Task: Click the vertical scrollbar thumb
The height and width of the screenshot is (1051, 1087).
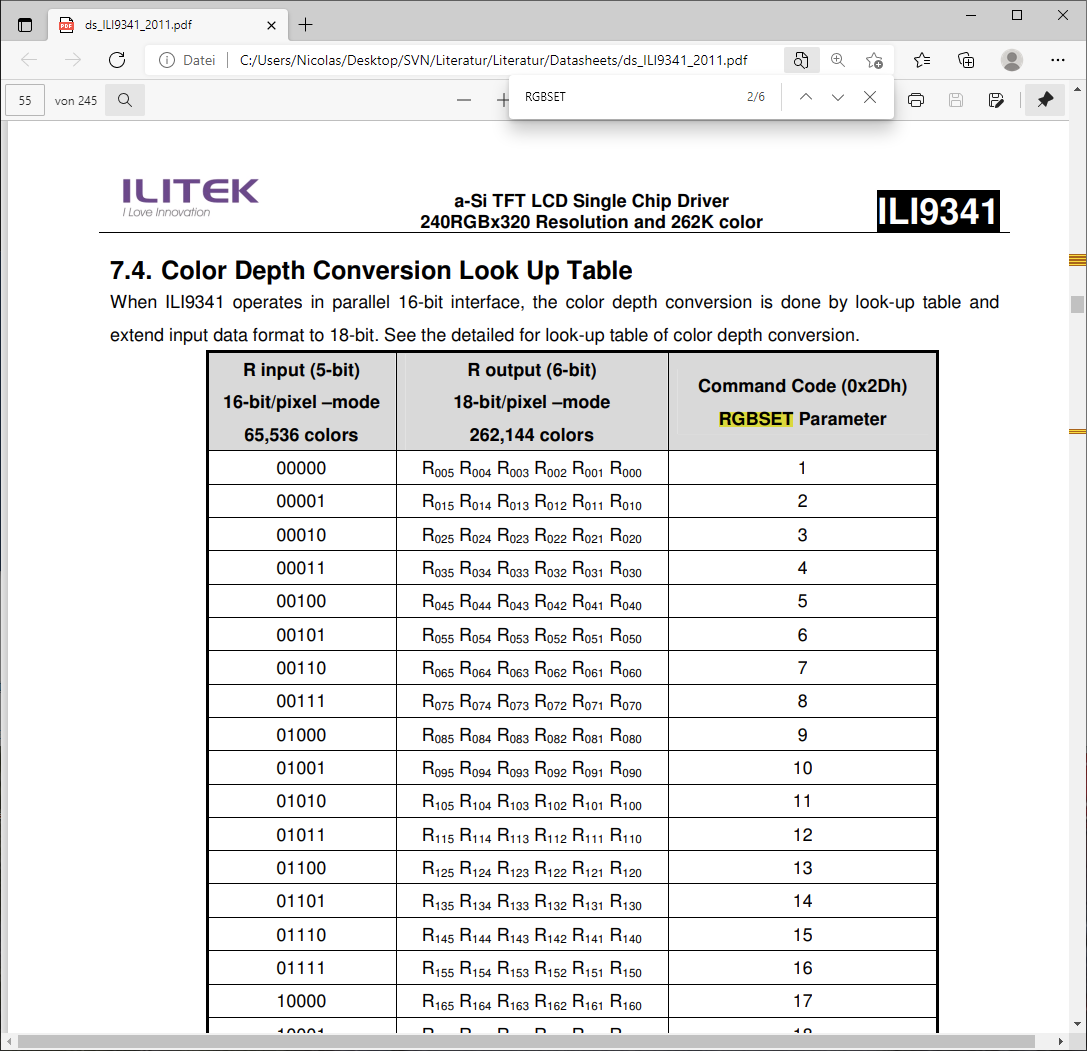Action: point(1077,304)
